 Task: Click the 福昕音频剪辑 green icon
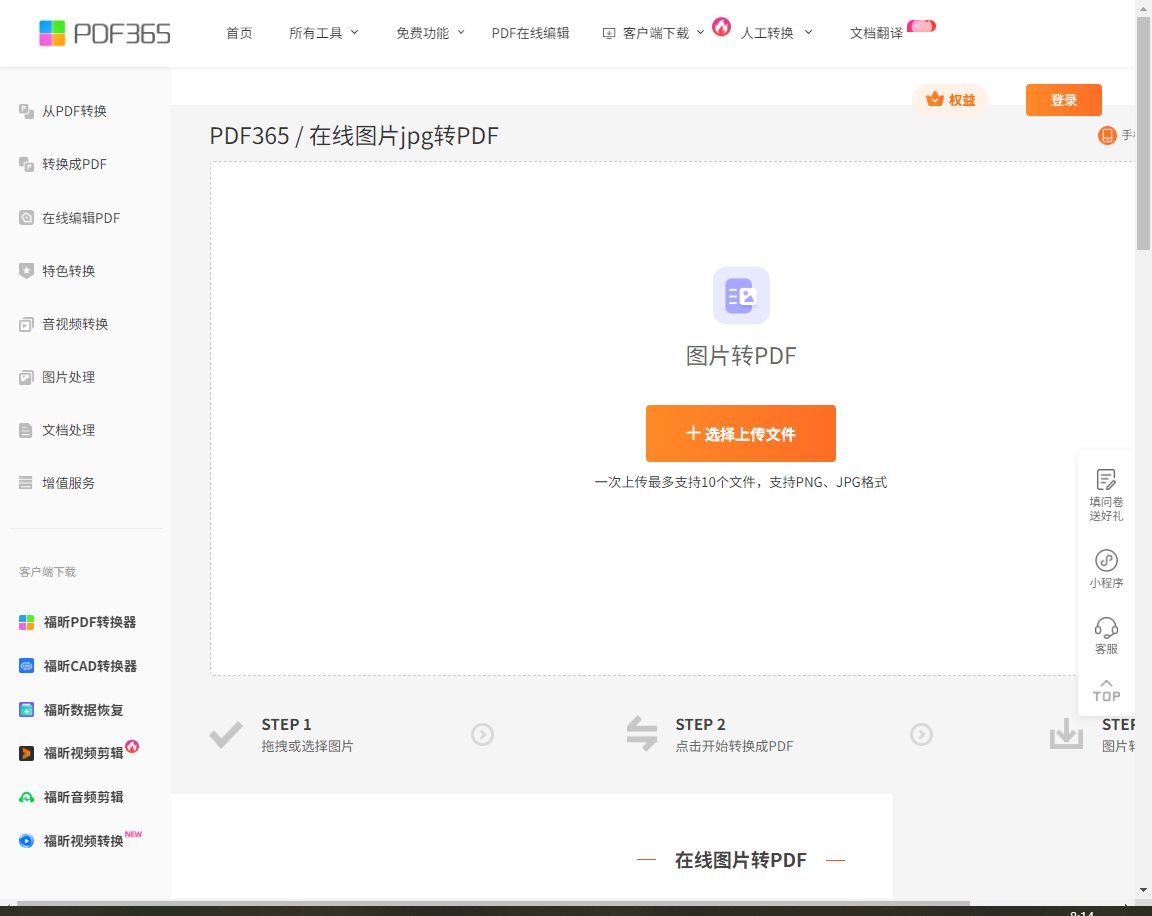coord(26,797)
